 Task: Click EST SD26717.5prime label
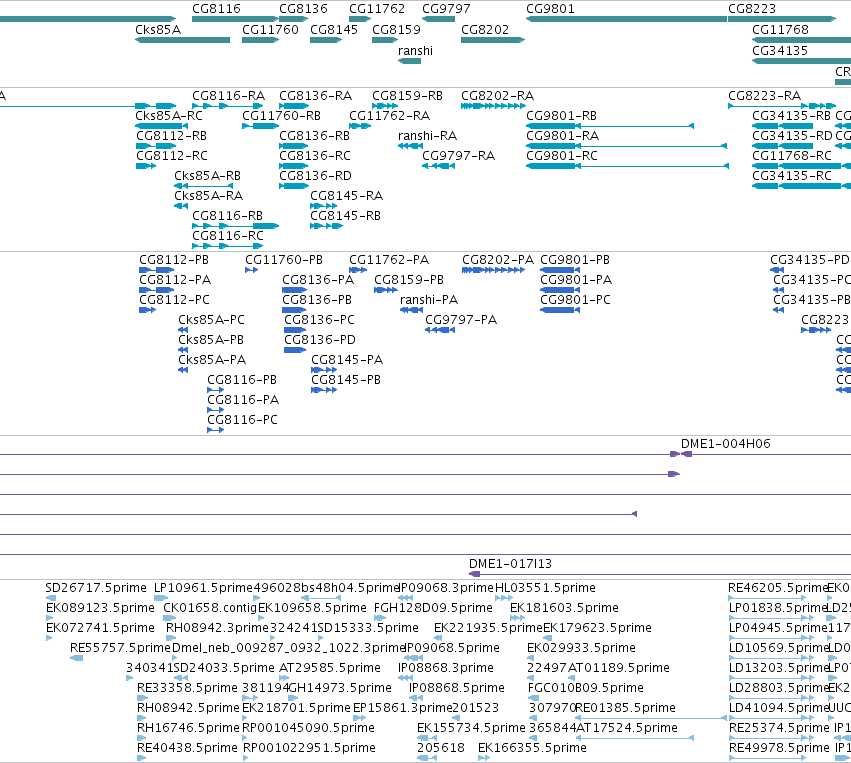[x=96, y=588]
